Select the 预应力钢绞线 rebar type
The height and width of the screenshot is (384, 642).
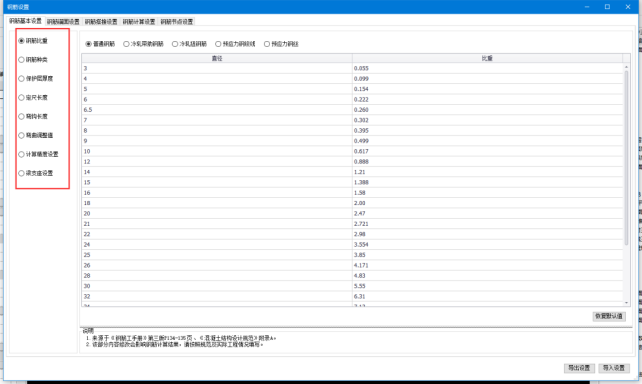[x=235, y=44]
